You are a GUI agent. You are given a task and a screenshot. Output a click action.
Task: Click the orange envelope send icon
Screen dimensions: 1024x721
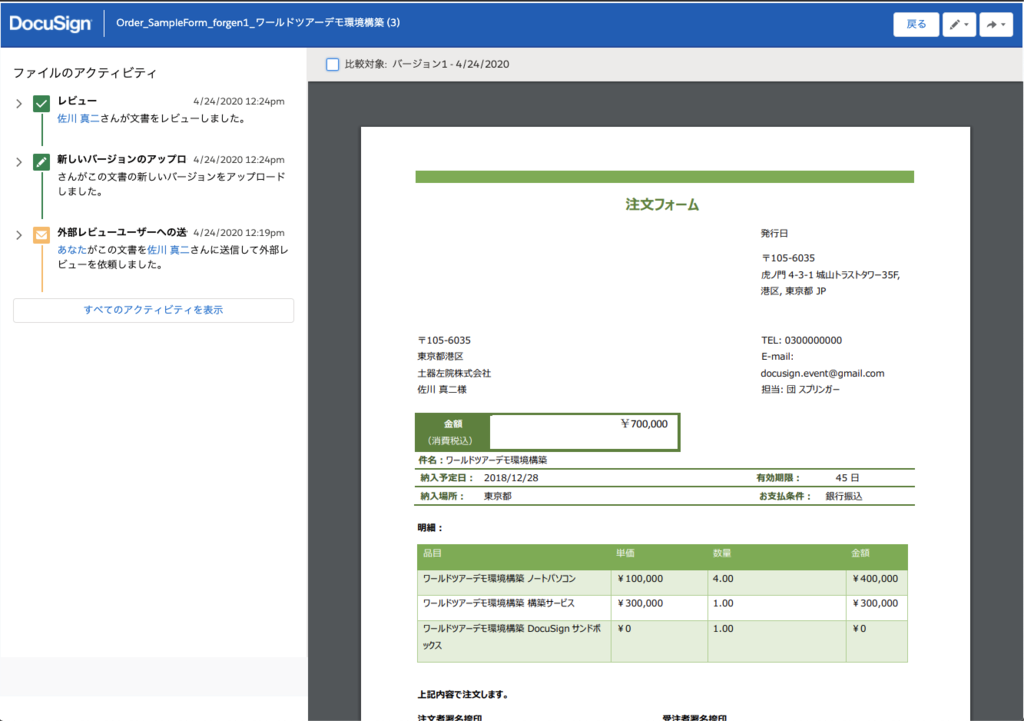[x=42, y=235]
